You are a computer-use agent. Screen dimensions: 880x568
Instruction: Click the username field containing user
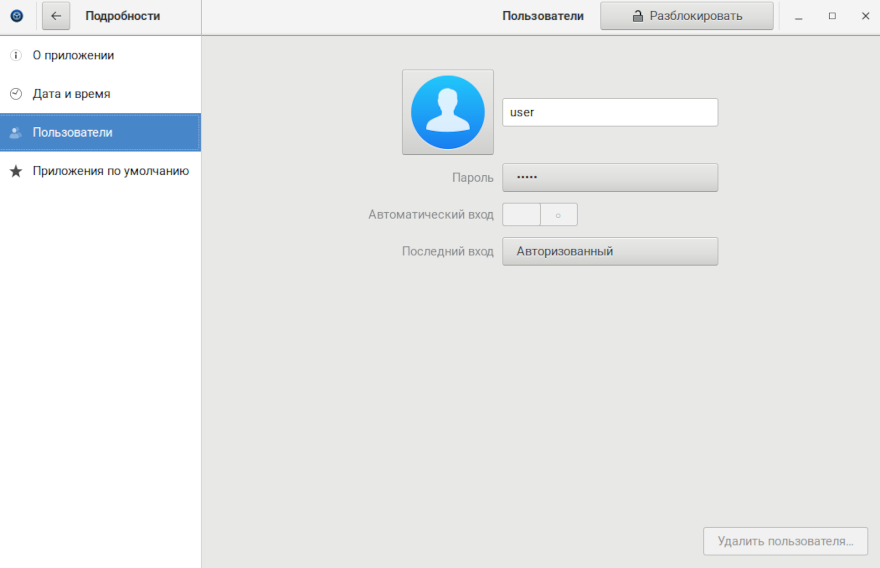pyautogui.click(x=610, y=112)
